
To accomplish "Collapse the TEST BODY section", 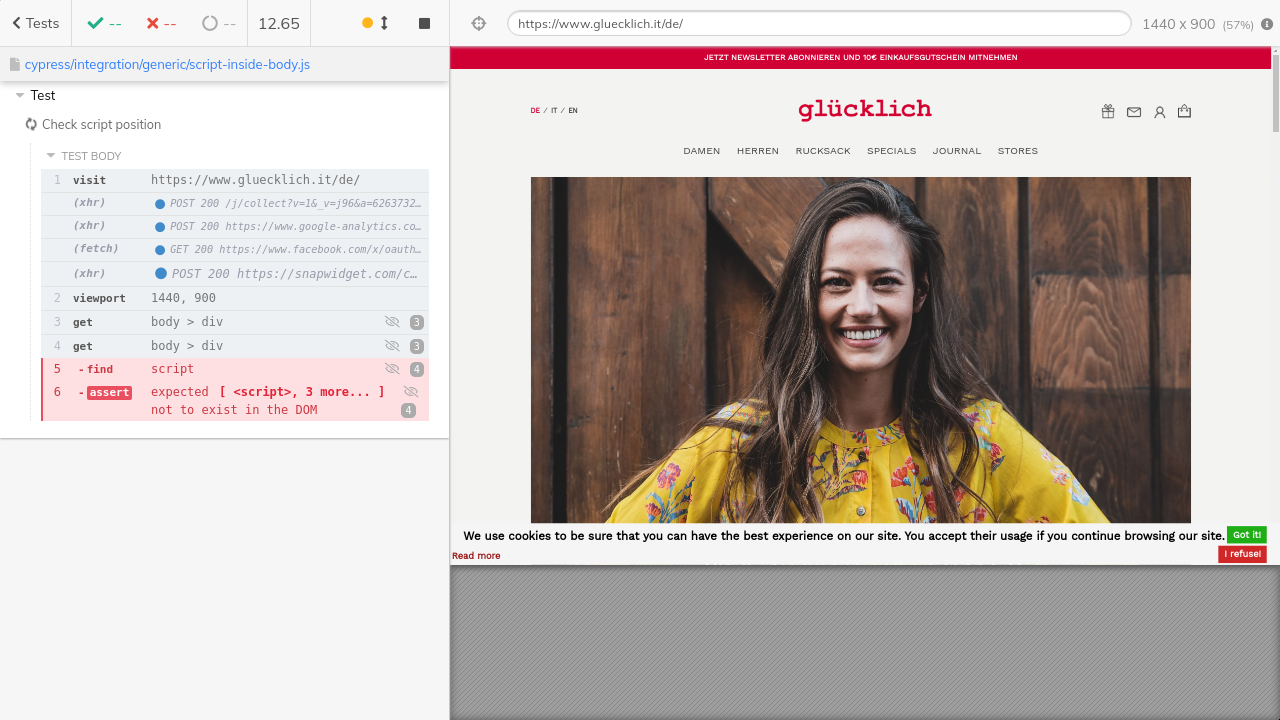I will coord(51,156).
